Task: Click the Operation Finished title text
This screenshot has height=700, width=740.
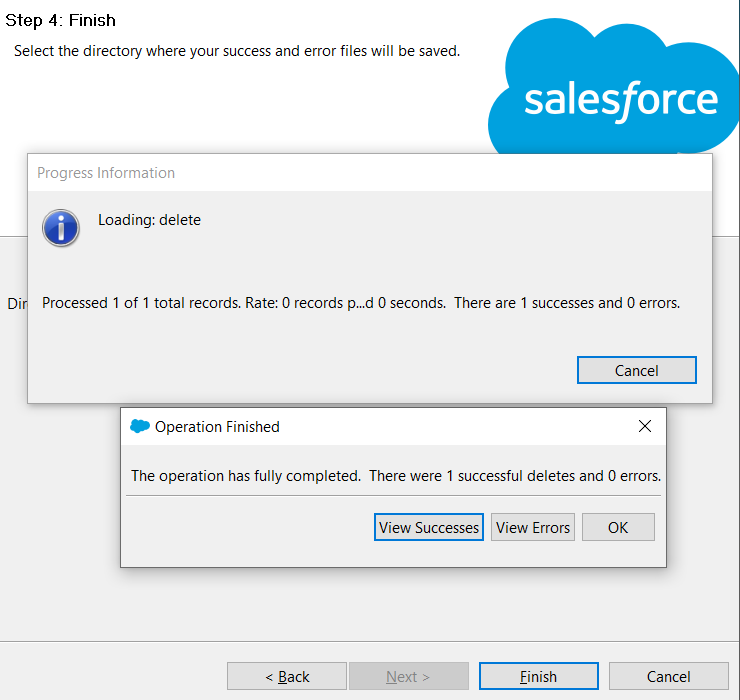Action: pyautogui.click(x=217, y=427)
